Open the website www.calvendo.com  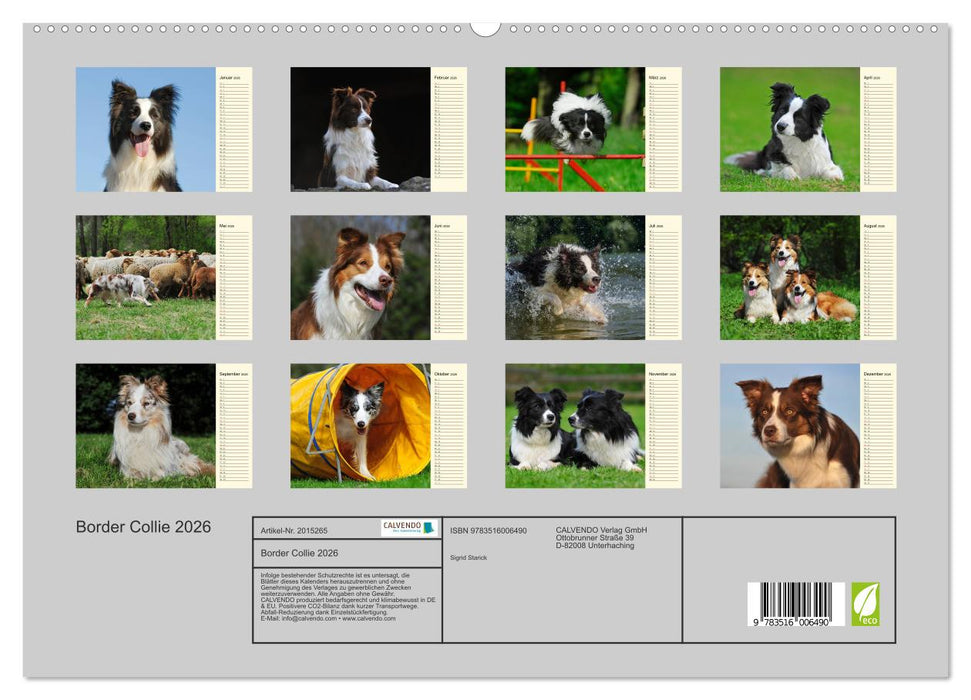click(370, 618)
